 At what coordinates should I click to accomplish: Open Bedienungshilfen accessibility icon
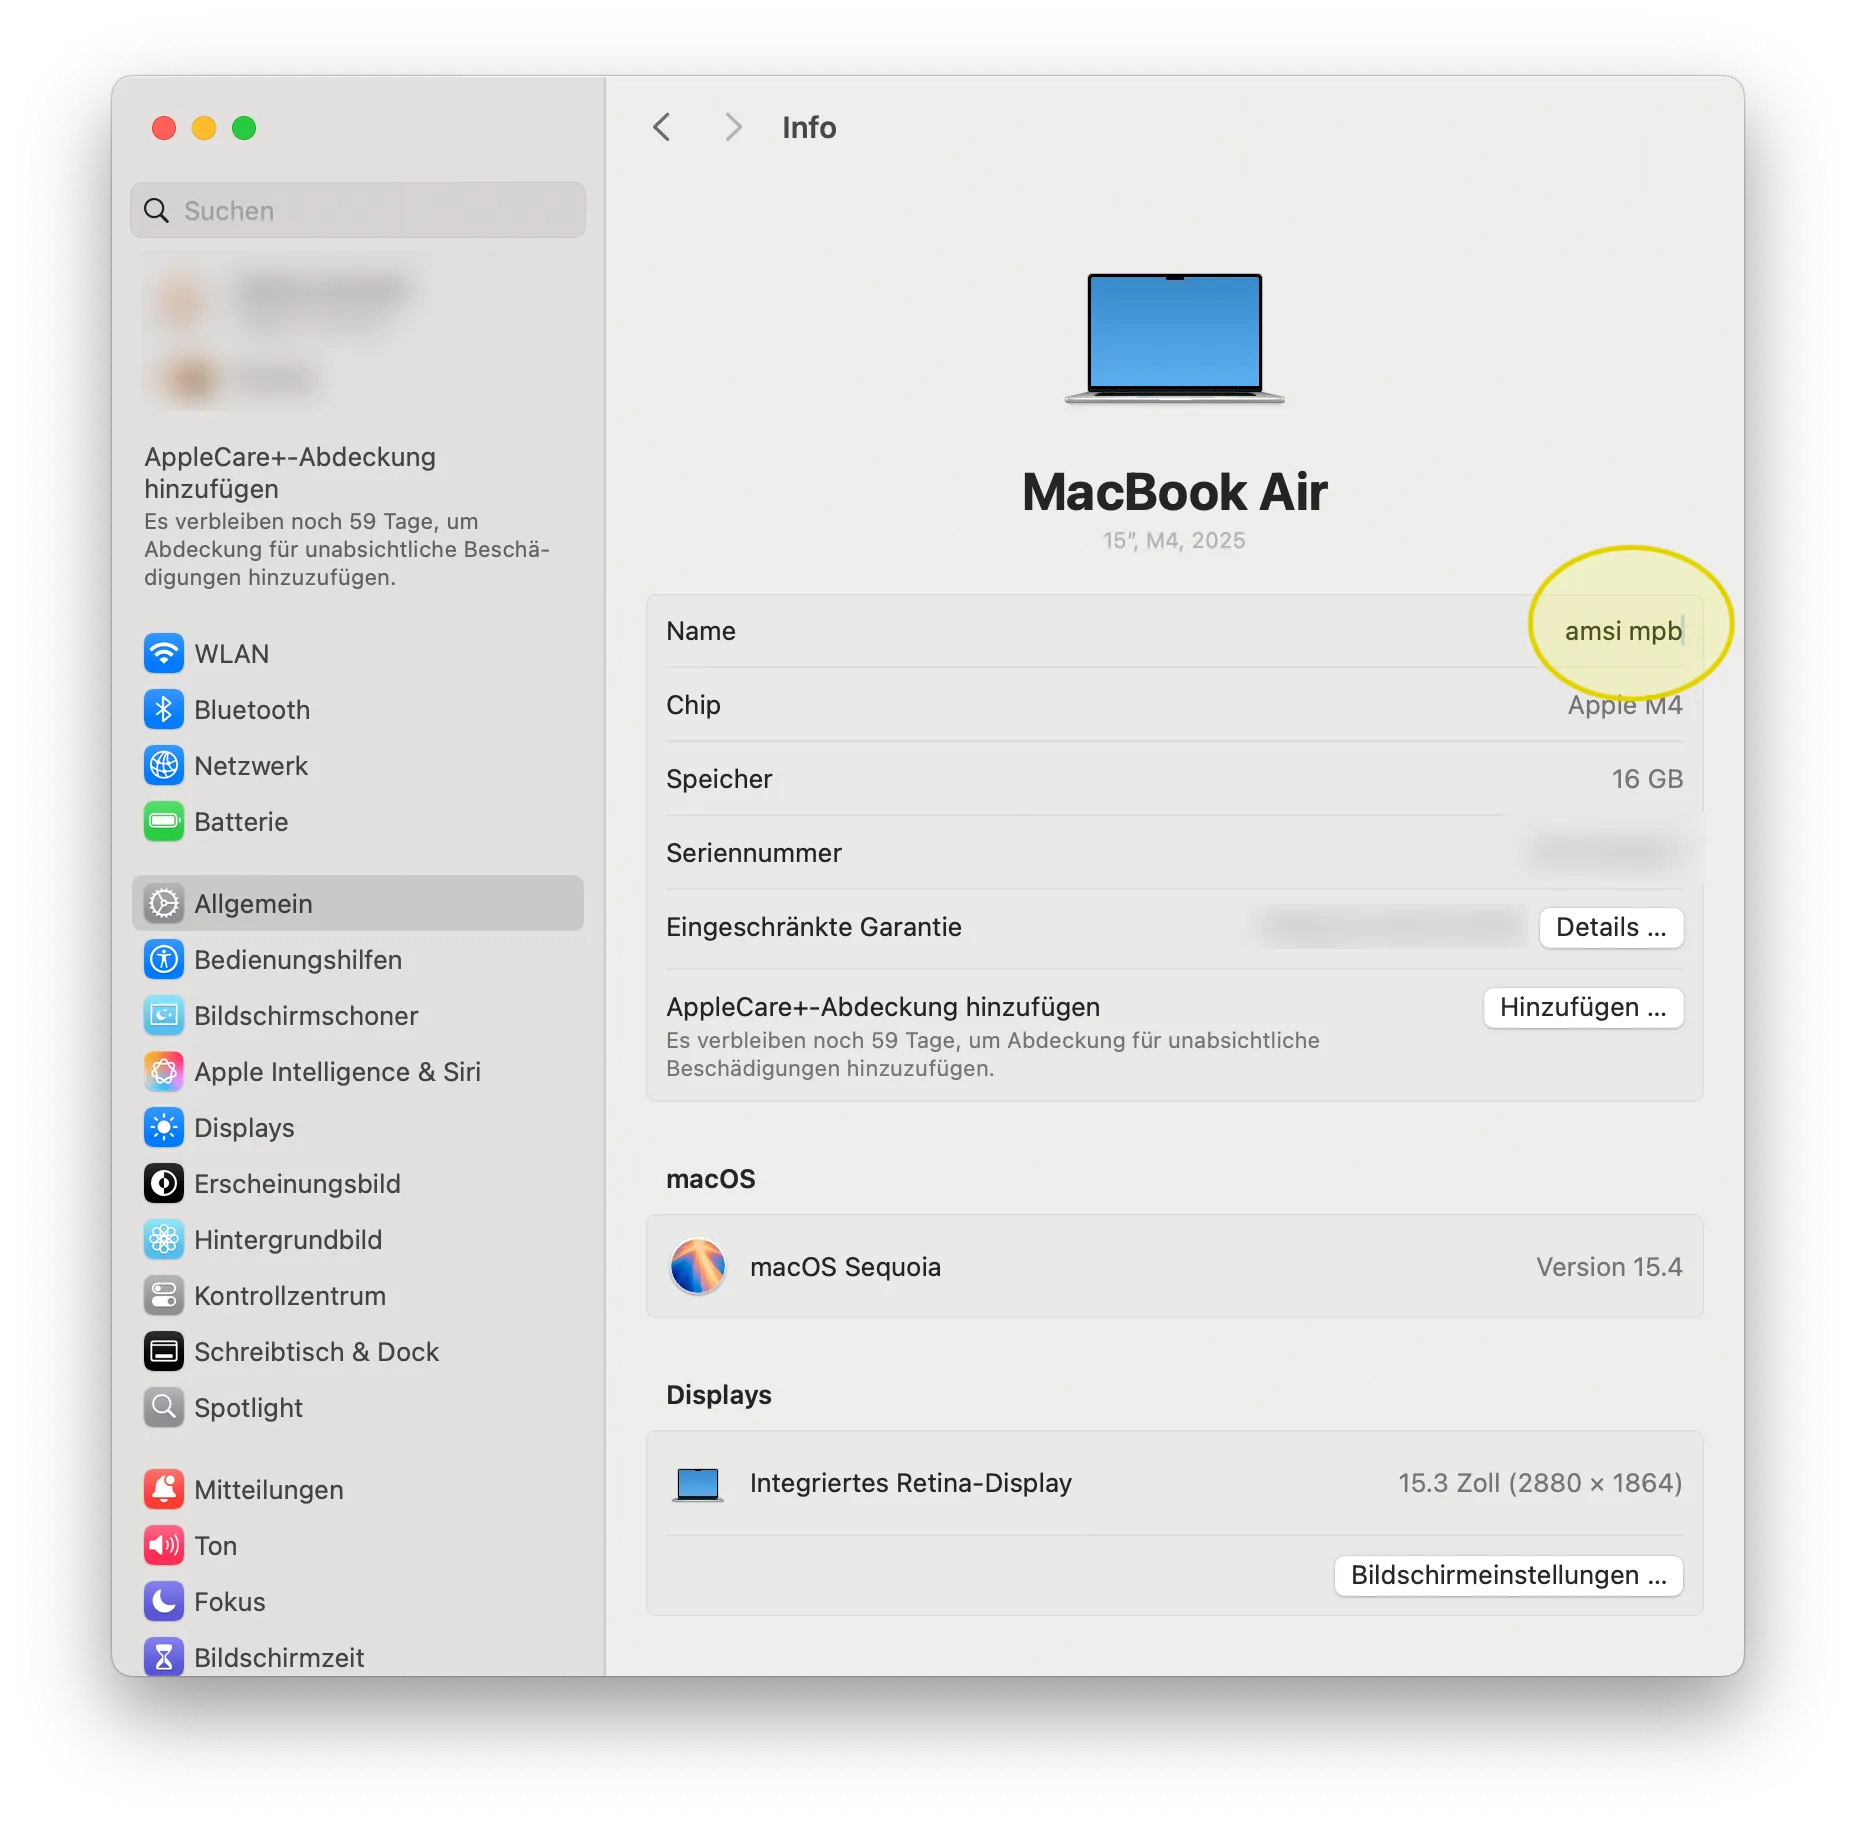click(x=164, y=960)
